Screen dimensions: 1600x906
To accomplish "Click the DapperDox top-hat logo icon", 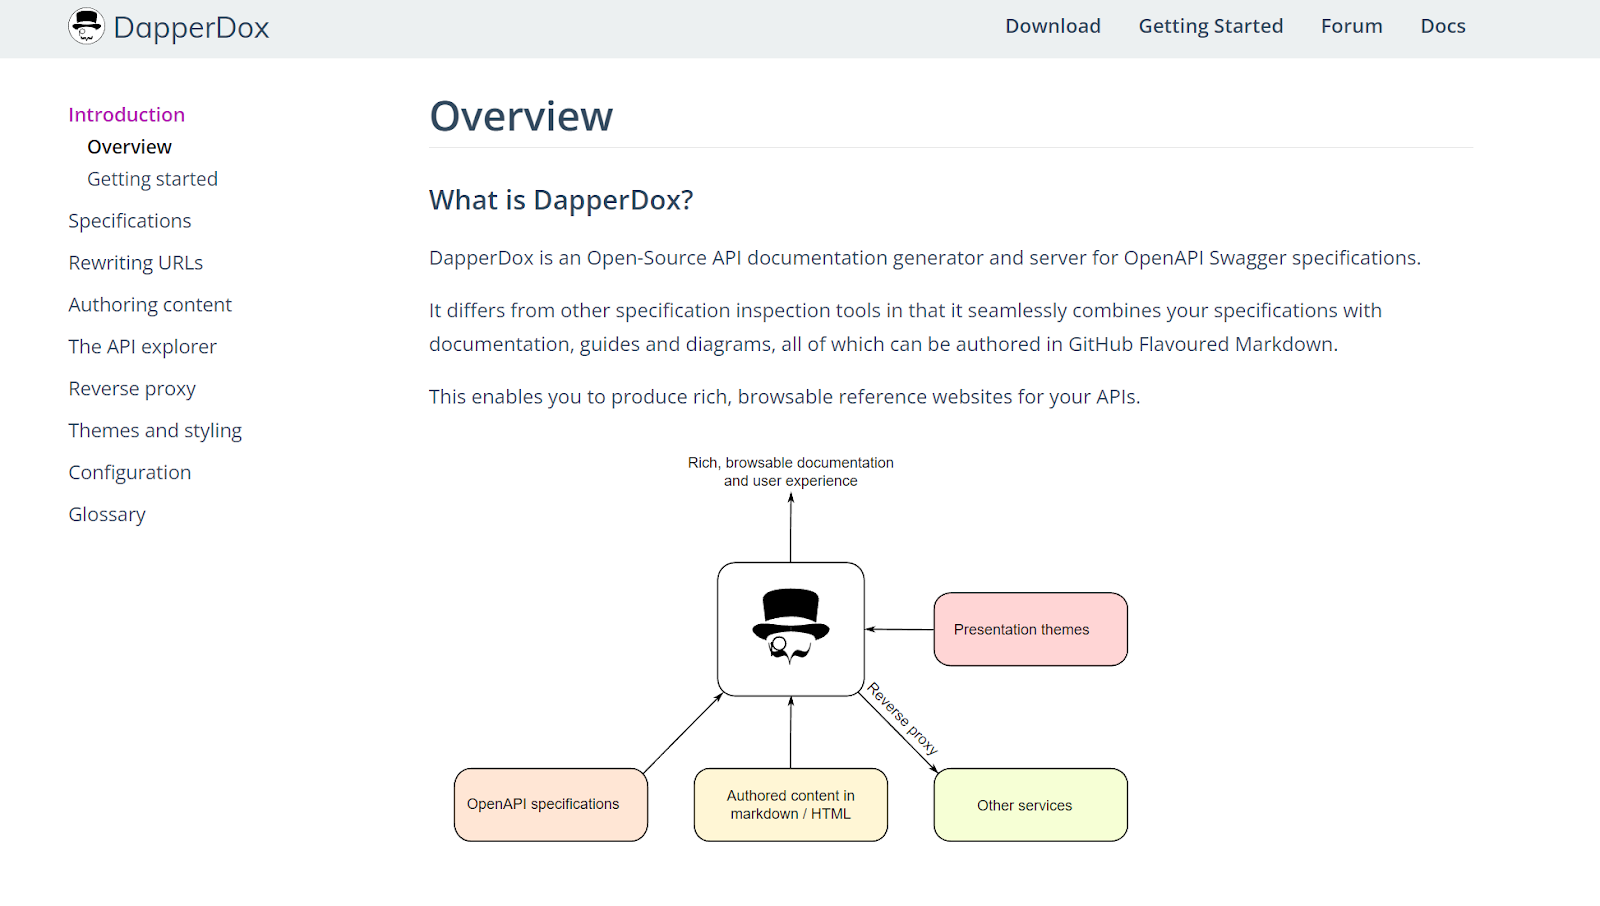I will [88, 27].
